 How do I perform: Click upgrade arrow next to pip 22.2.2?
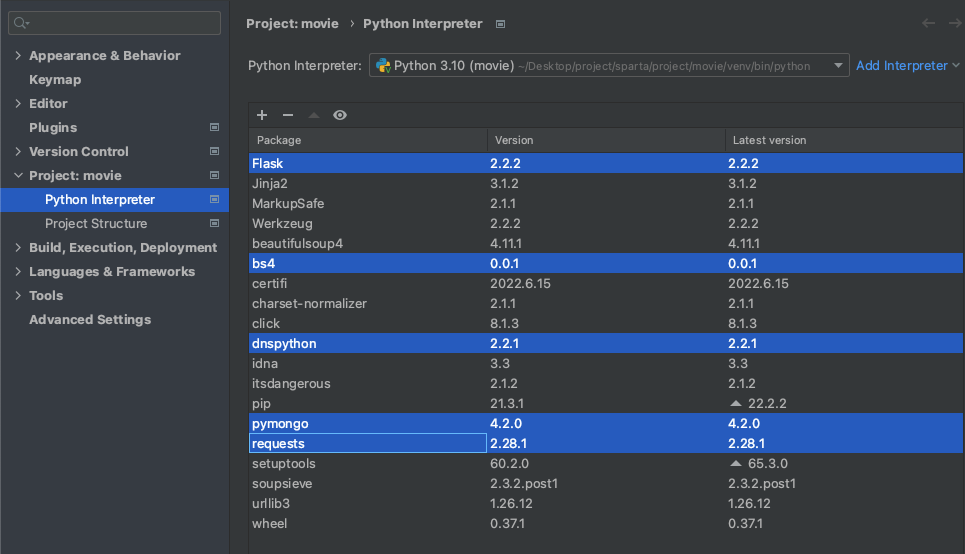[x=735, y=404]
